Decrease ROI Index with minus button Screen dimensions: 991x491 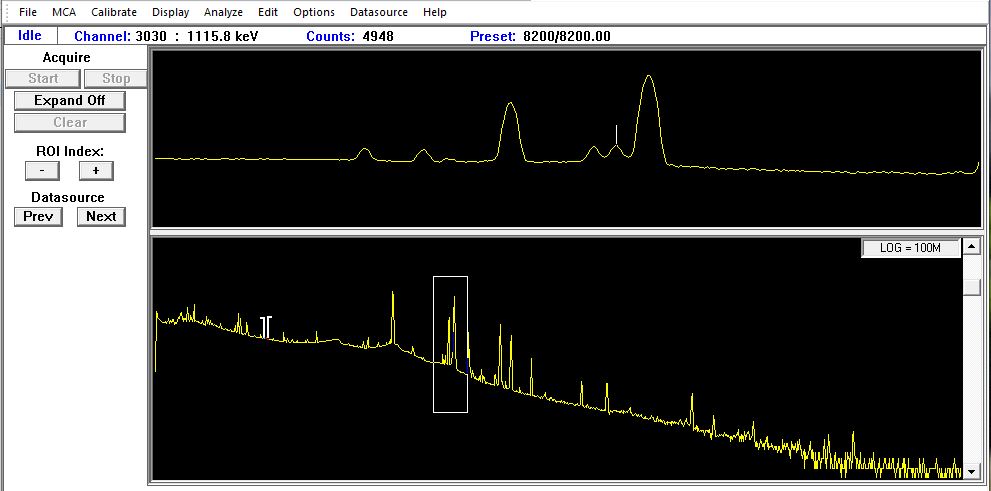[x=42, y=170]
